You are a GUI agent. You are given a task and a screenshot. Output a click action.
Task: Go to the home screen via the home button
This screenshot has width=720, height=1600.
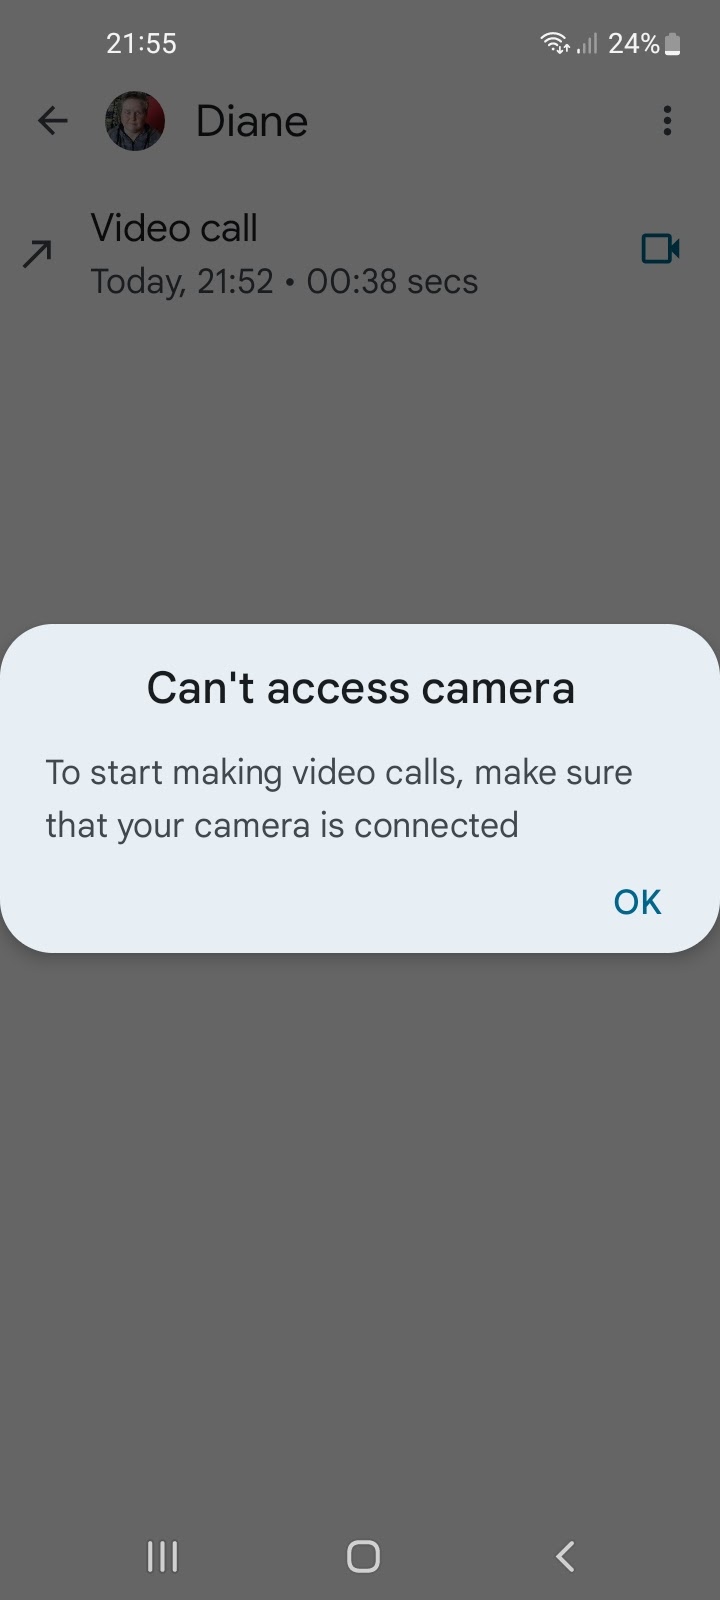pyautogui.click(x=363, y=1556)
